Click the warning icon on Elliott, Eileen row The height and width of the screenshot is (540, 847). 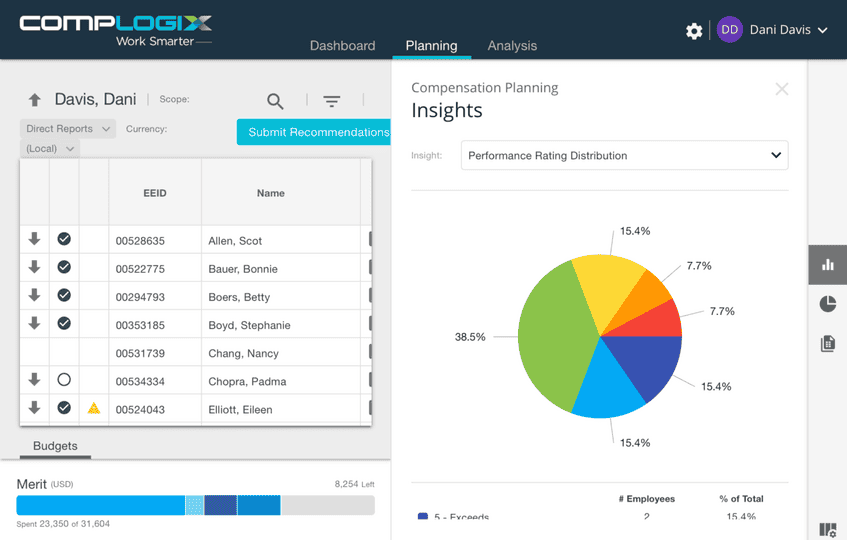click(94, 409)
